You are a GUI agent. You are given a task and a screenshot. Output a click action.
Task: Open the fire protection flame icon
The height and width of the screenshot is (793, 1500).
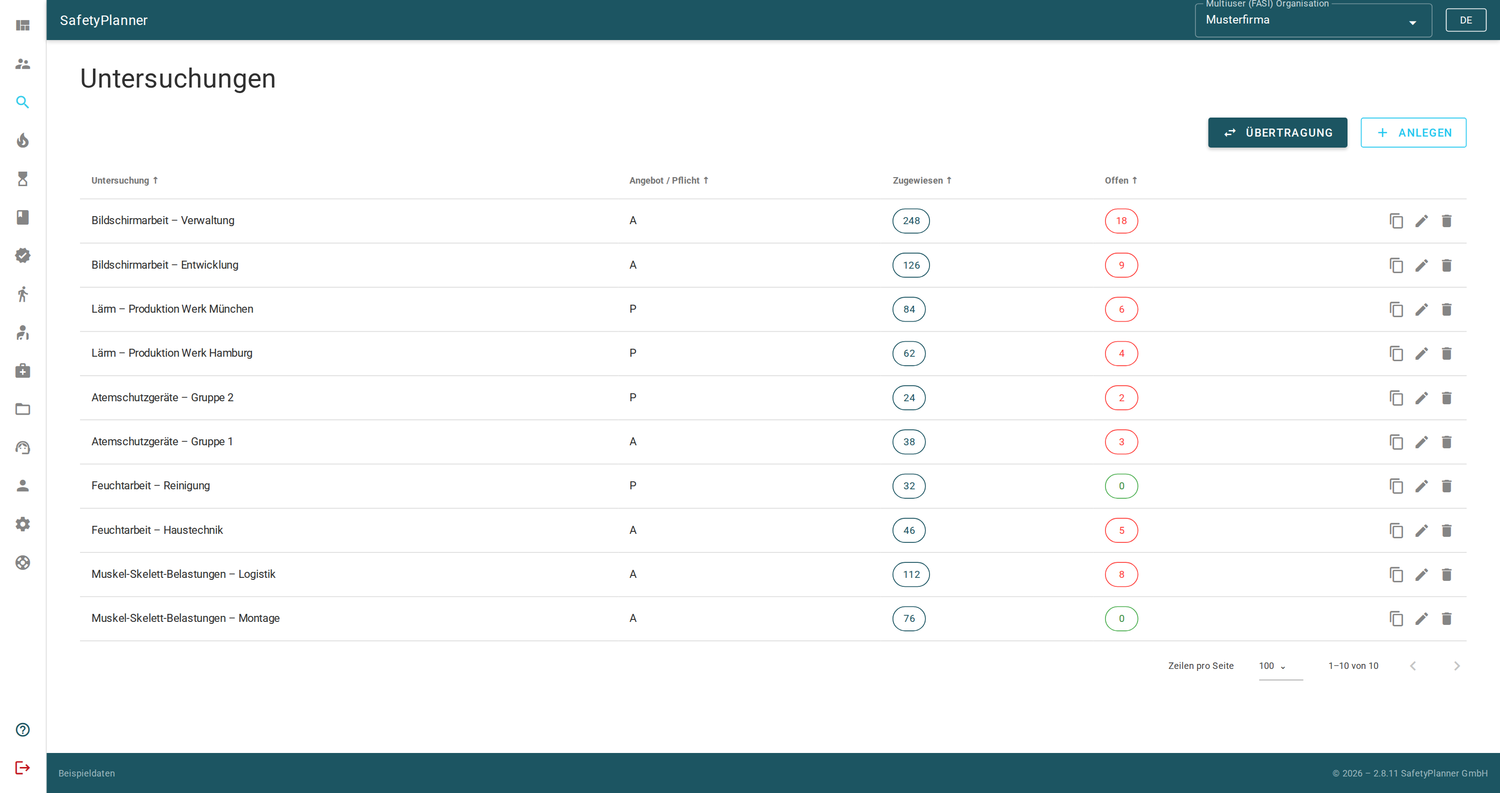[x=22, y=140]
